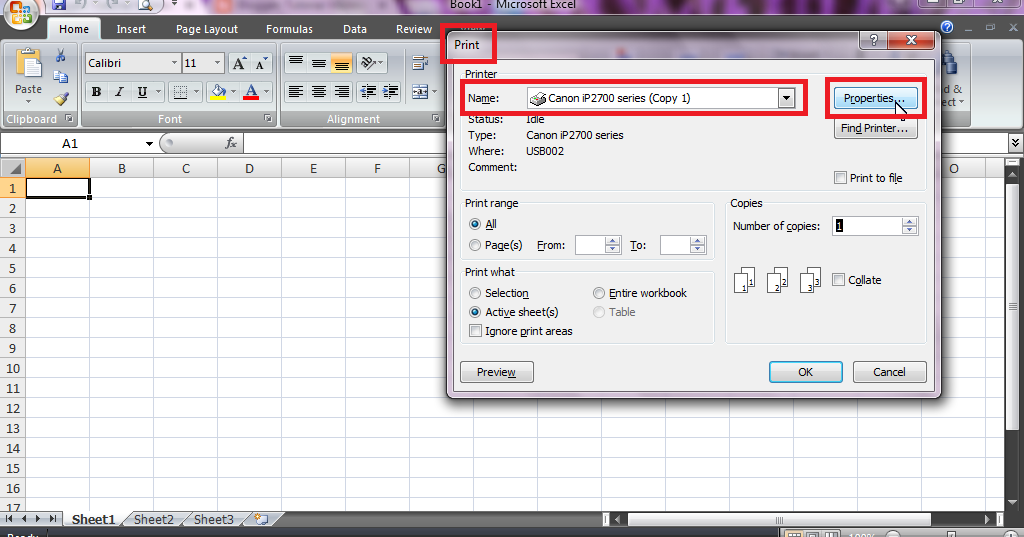
Task: Check Ignore print areas
Action: pos(475,331)
